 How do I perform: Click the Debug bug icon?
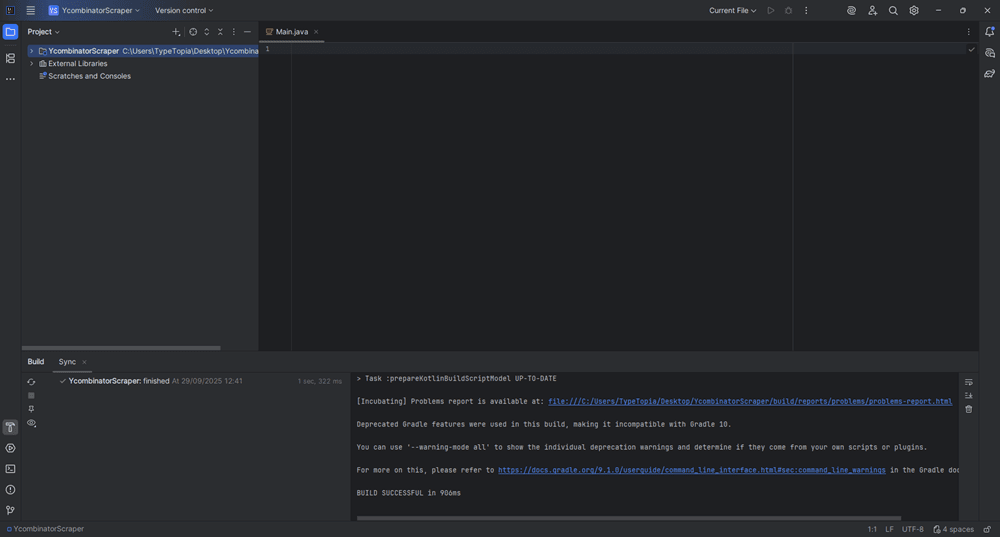click(788, 11)
